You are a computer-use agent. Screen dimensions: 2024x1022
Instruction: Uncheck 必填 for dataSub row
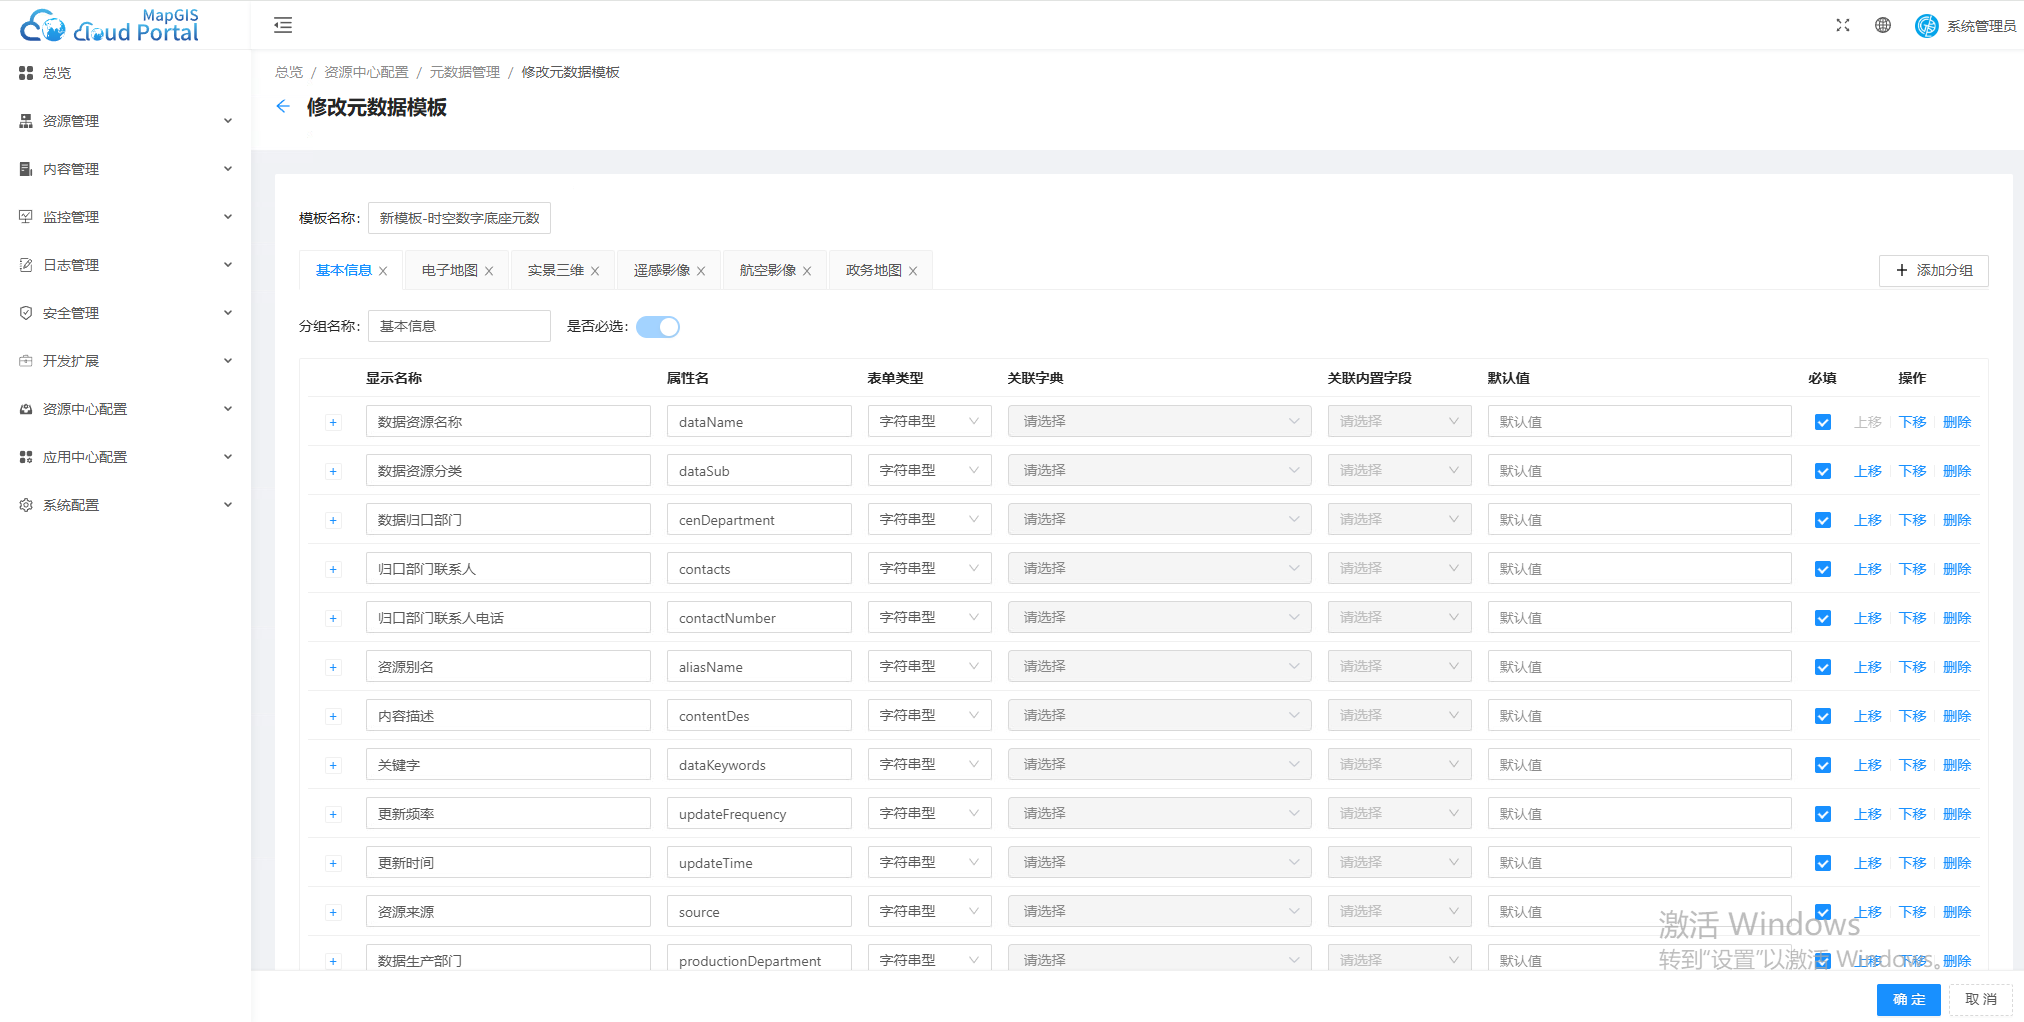point(1823,471)
